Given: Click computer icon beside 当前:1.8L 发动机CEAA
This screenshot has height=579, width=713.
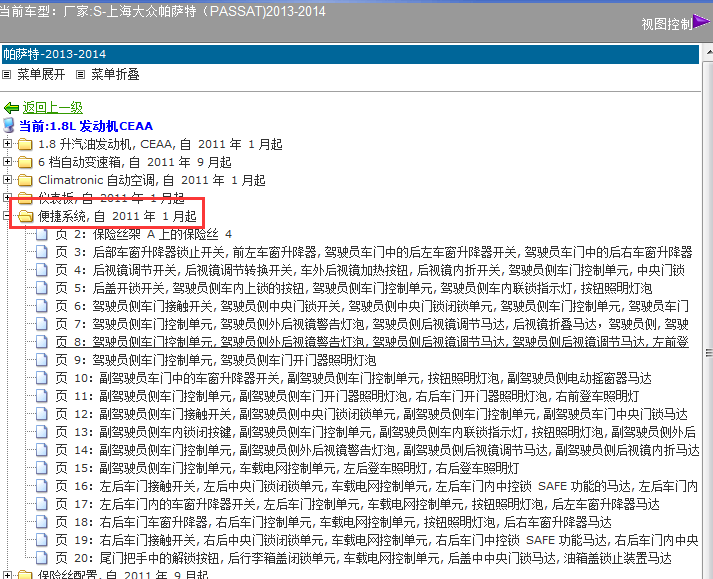Looking at the screenshot, I should pyautogui.click(x=9, y=126).
